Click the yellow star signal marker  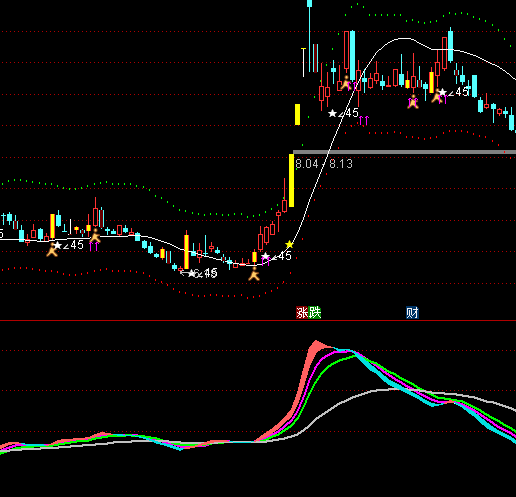(289, 245)
